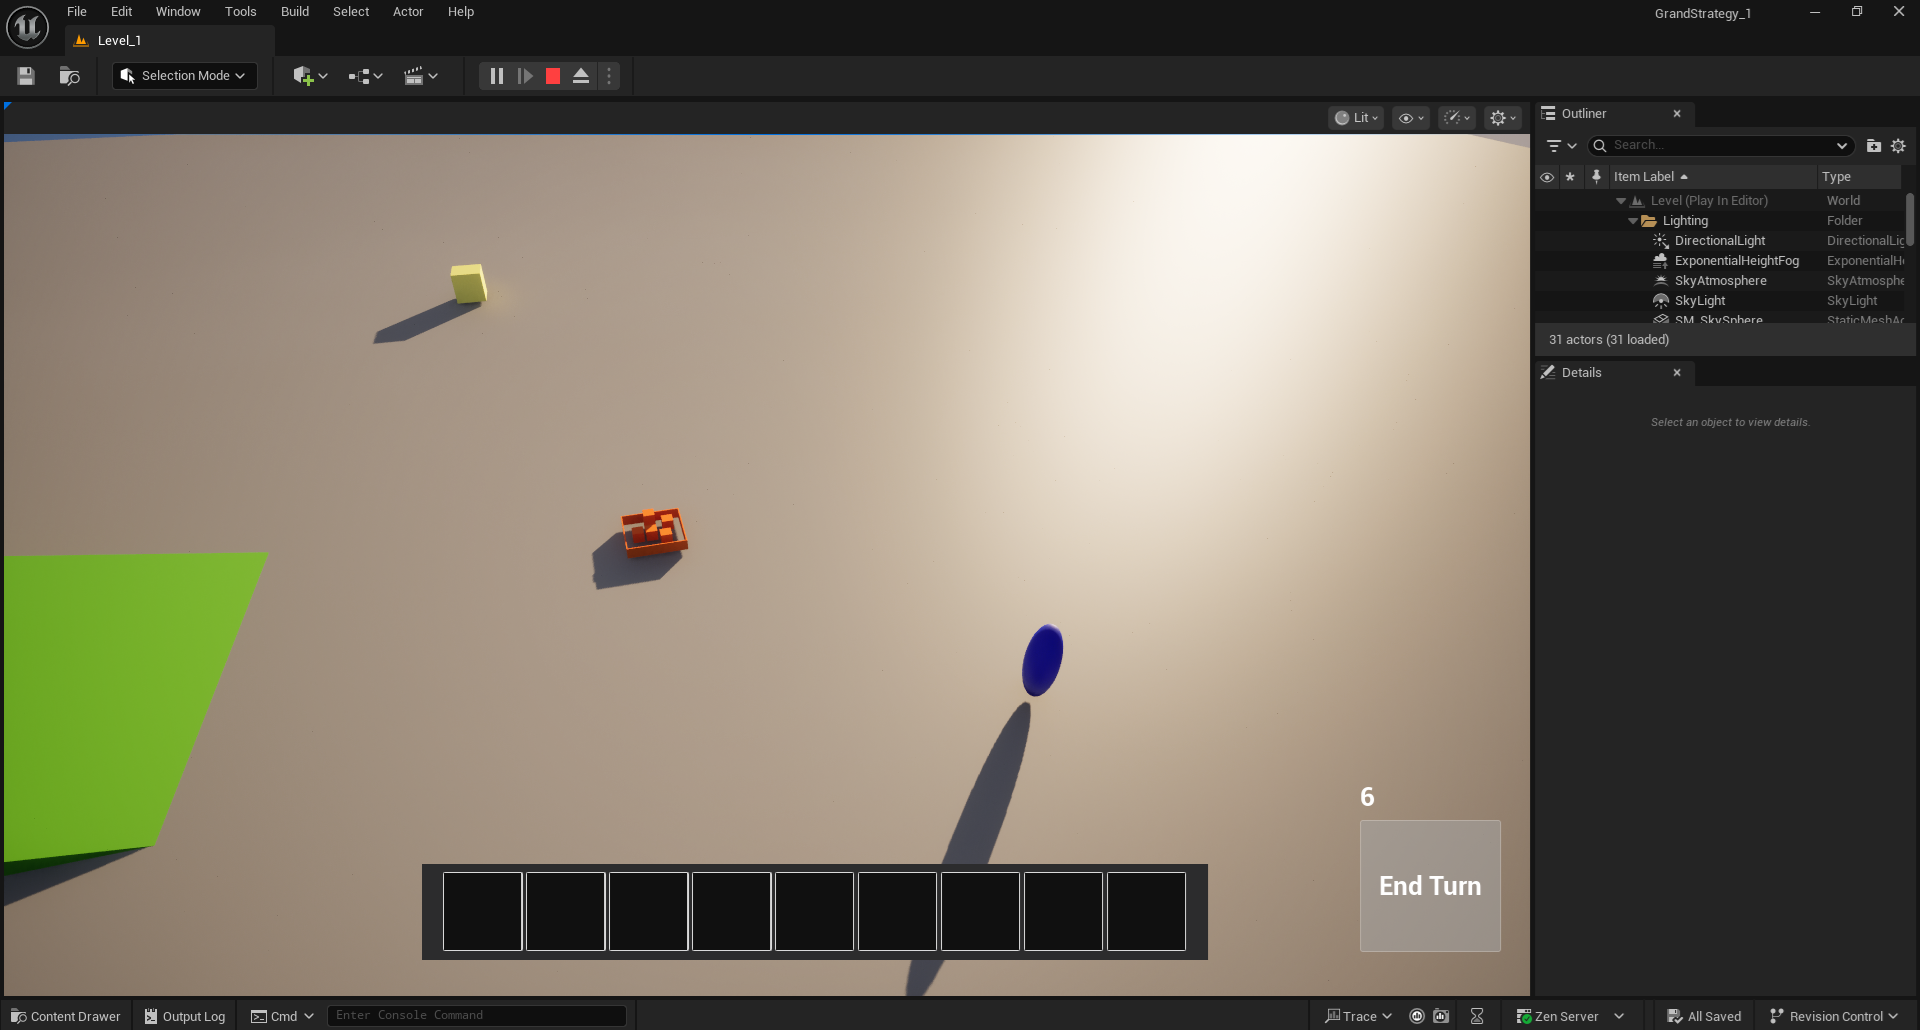The image size is (1920, 1030).
Task: Create a new folder in the Outliner
Action: tap(1874, 146)
